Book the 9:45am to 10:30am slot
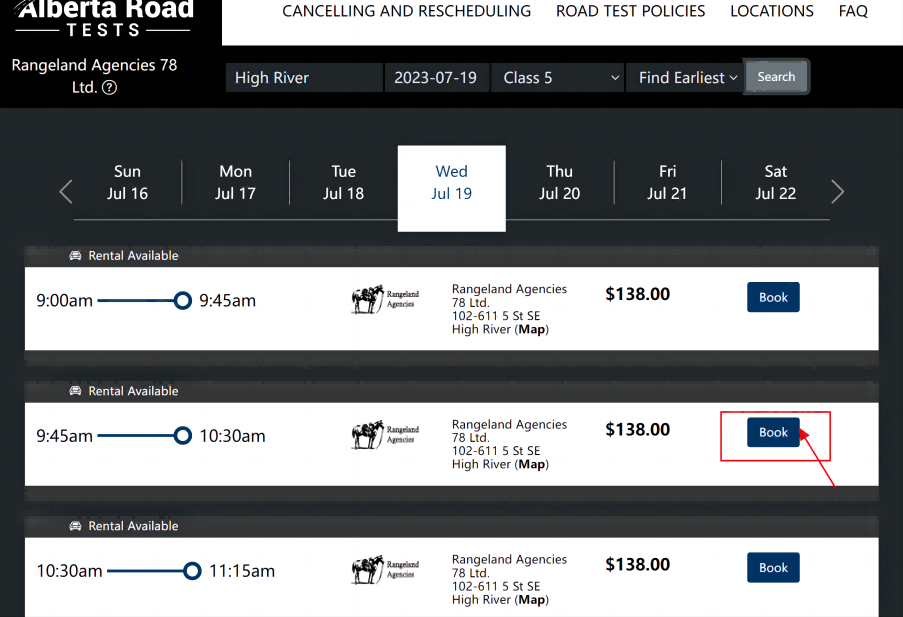Screen dimensions: 903x617 (x=773, y=433)
